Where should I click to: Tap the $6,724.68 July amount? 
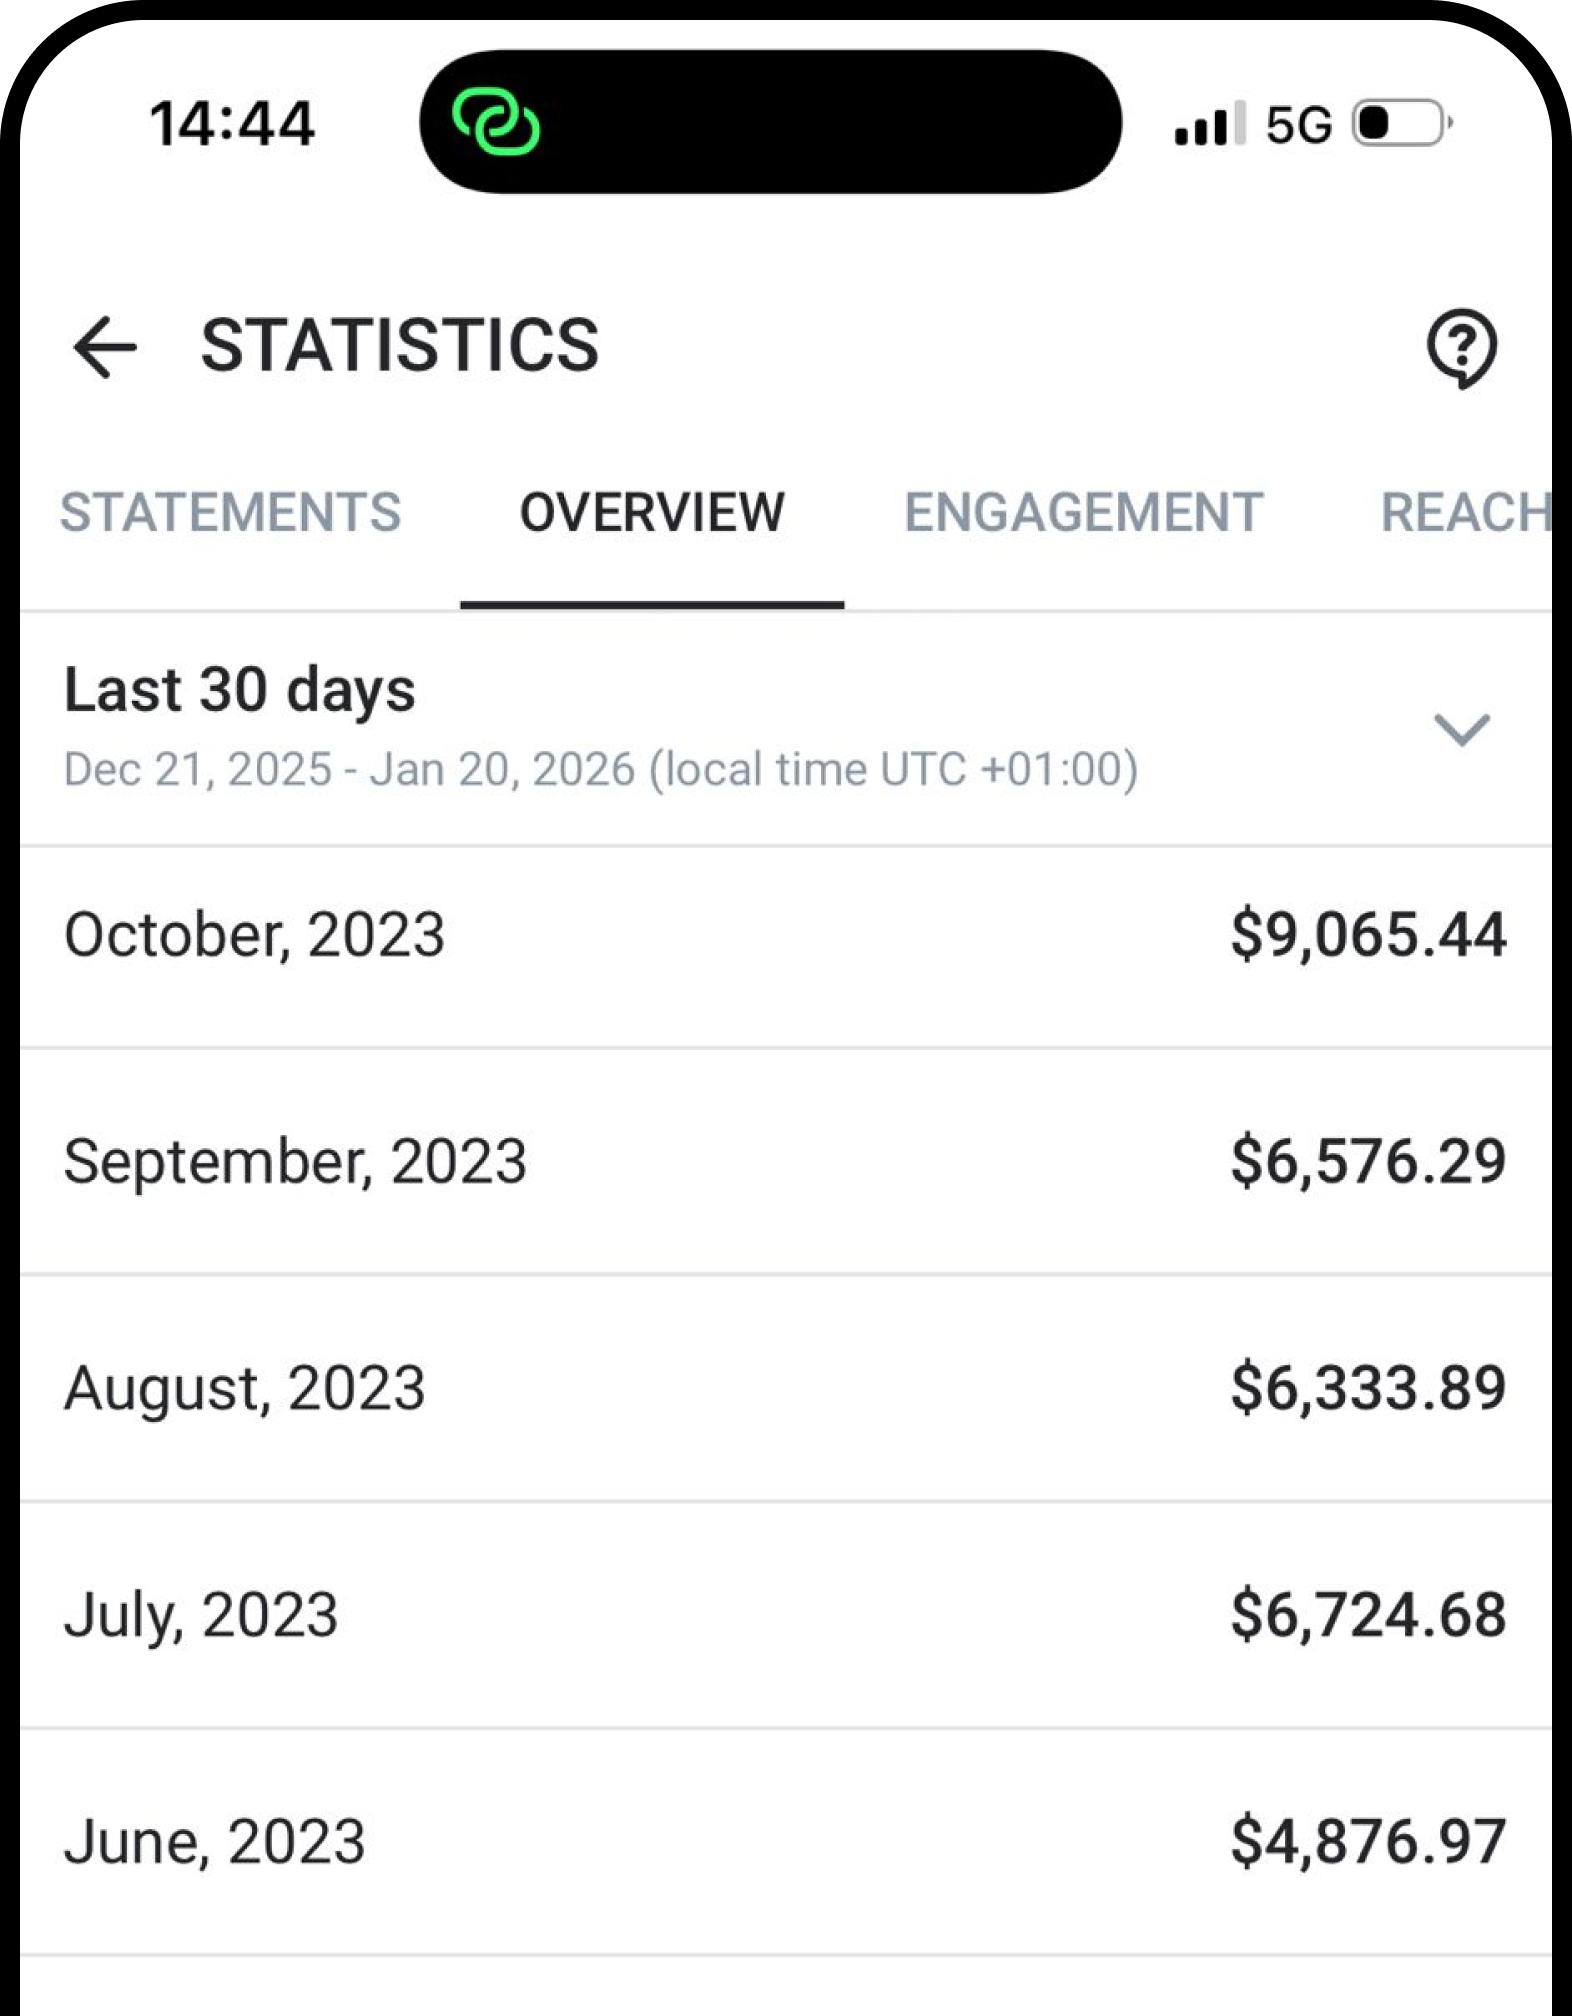[1367, 1615]
